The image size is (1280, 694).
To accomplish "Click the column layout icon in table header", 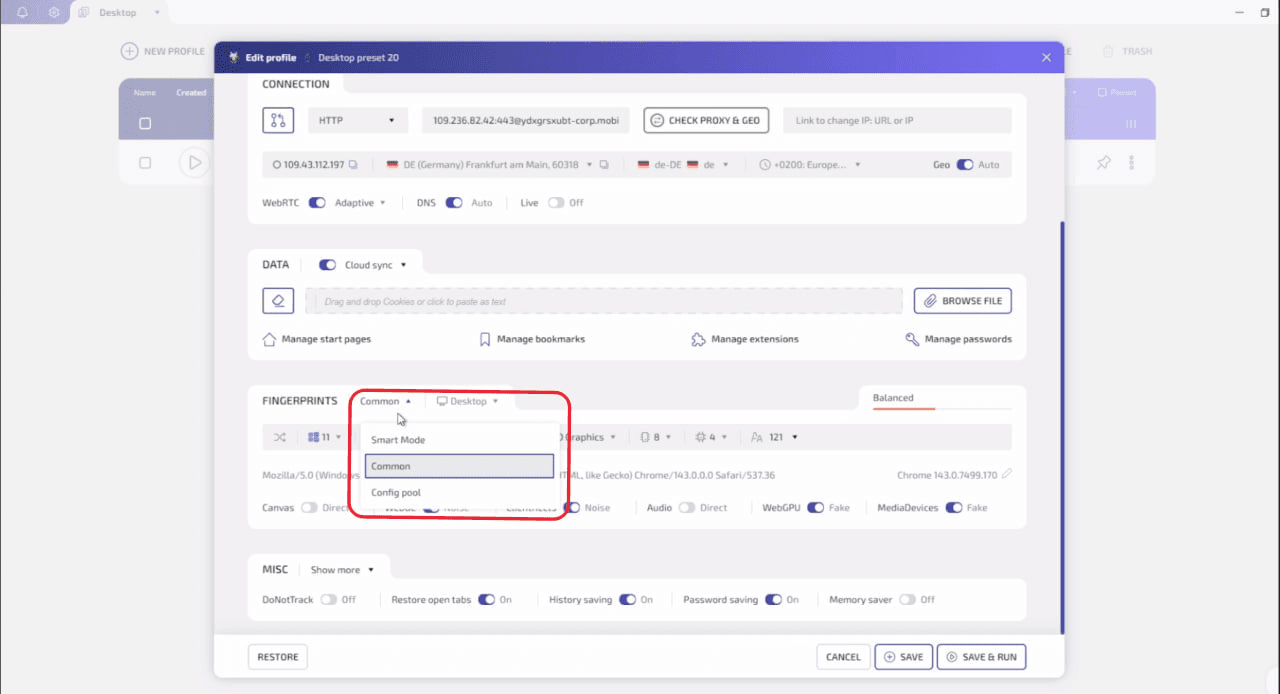I will coord(1132,124).
